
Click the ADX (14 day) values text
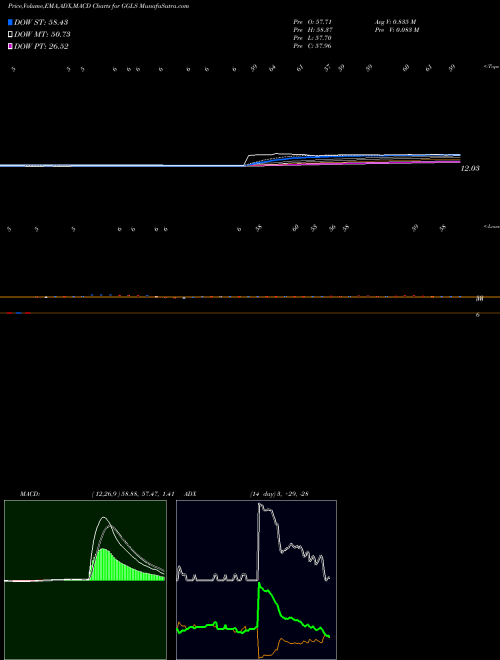279,494
